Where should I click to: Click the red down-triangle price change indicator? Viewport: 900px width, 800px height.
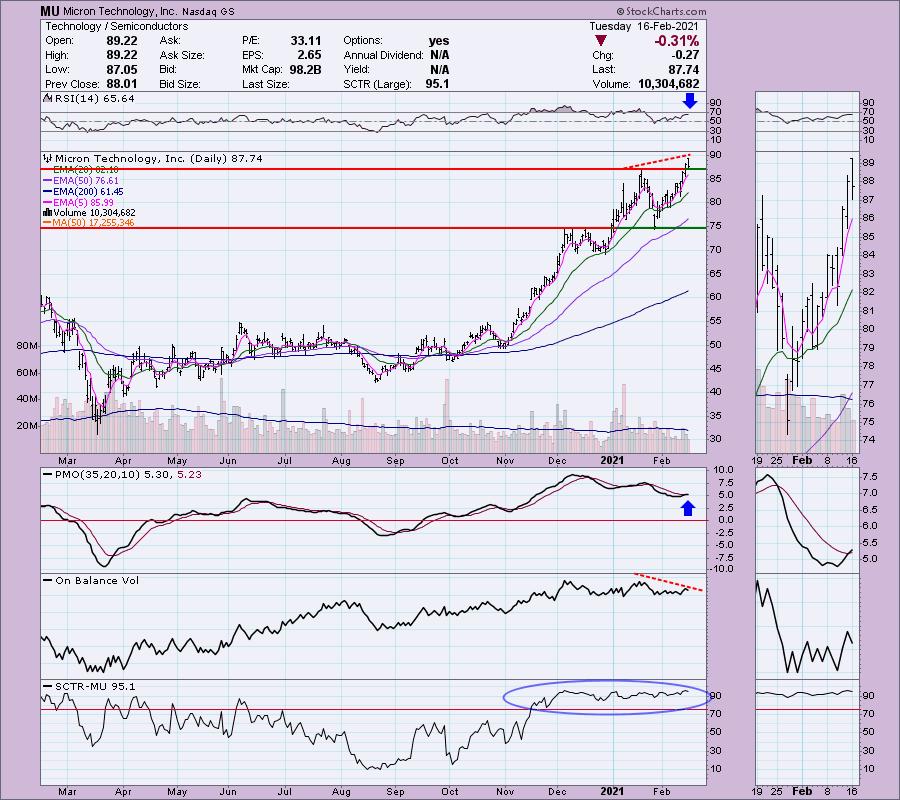click(600, 41)
